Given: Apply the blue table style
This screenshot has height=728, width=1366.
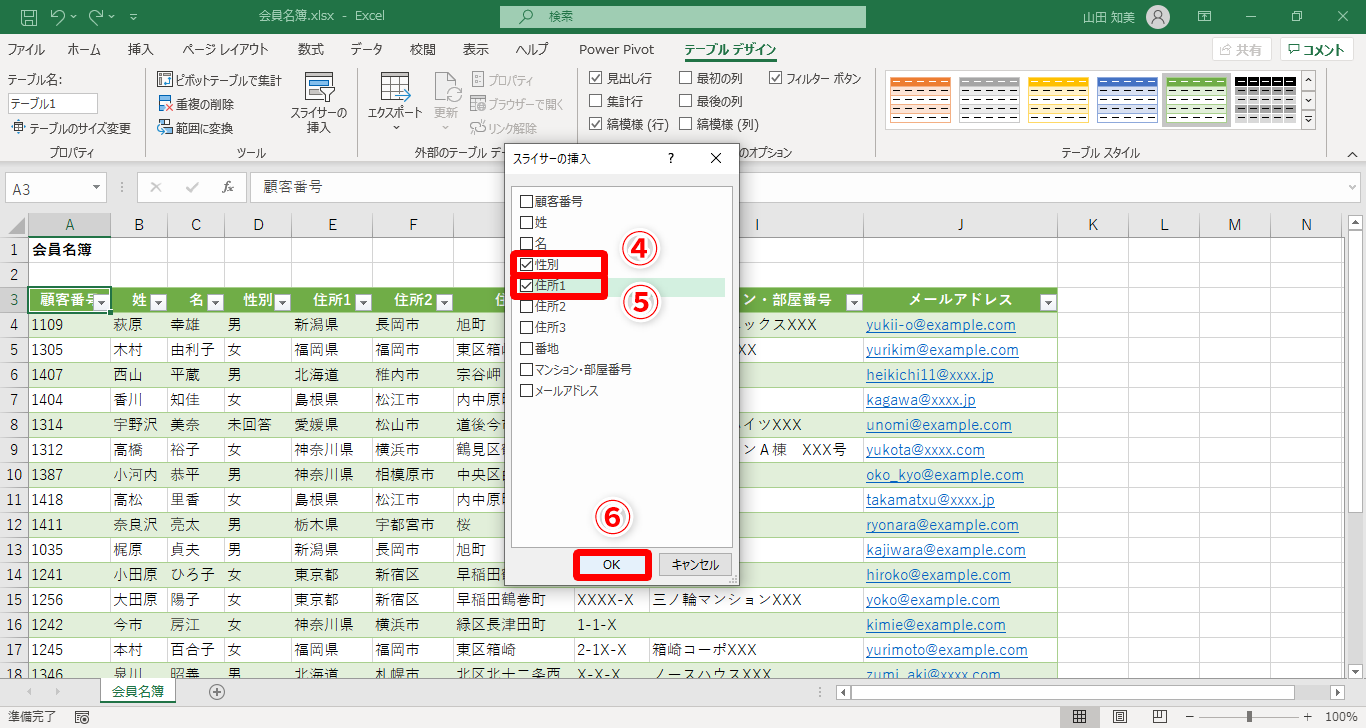Looking at the screenshot, I should (x=1127, y=100).
